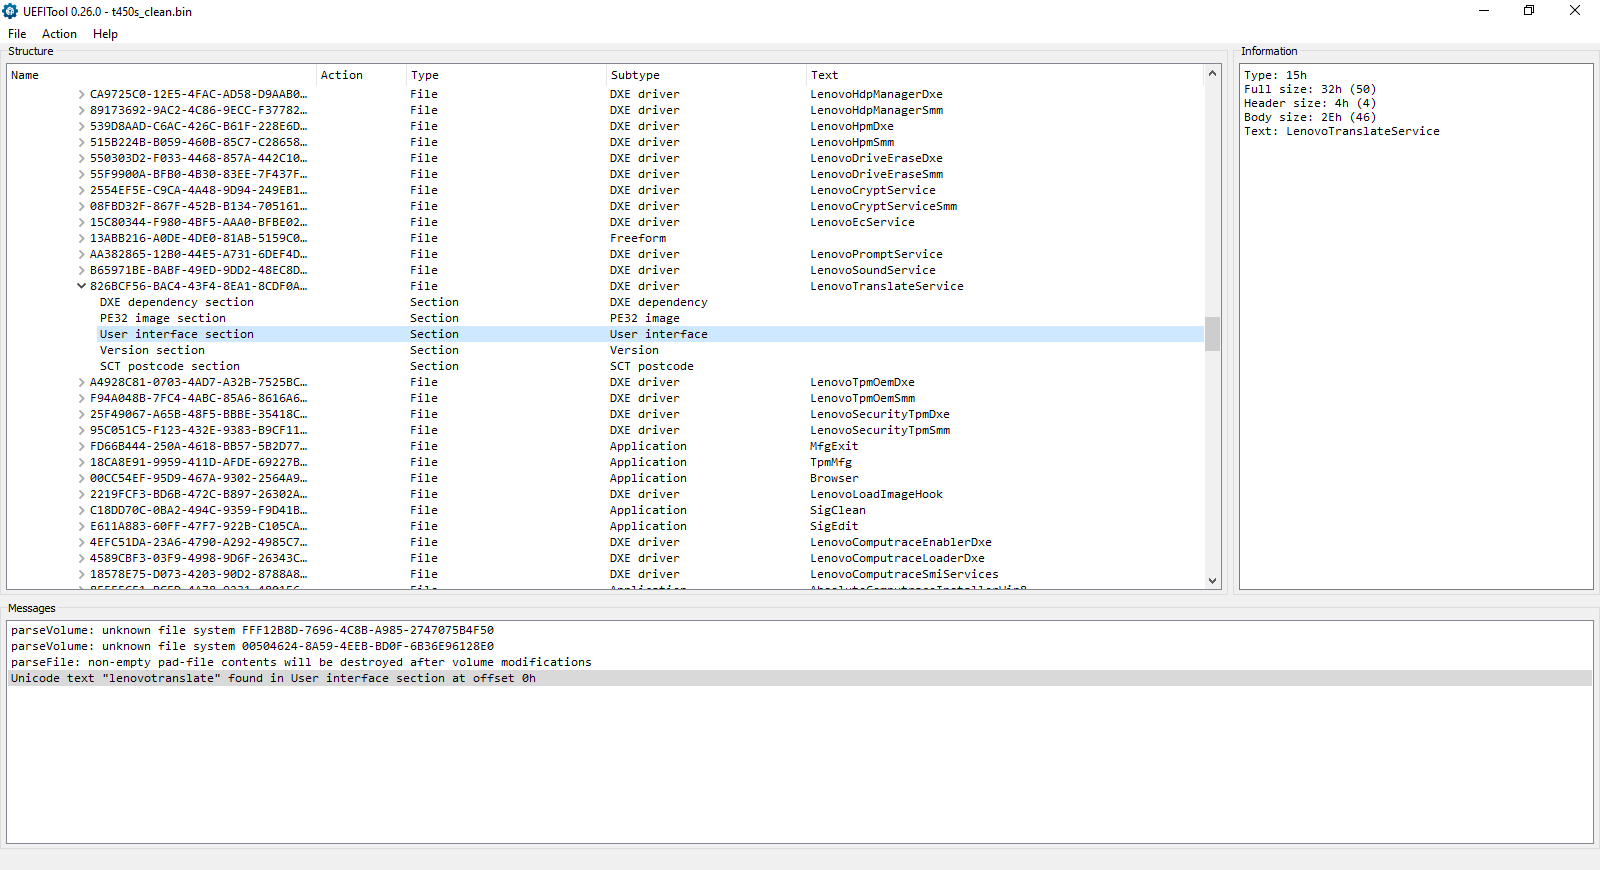1600x870 pixels.
Task: Click the UEFITool app icon in title bar
Action: [x=11, y=11]
